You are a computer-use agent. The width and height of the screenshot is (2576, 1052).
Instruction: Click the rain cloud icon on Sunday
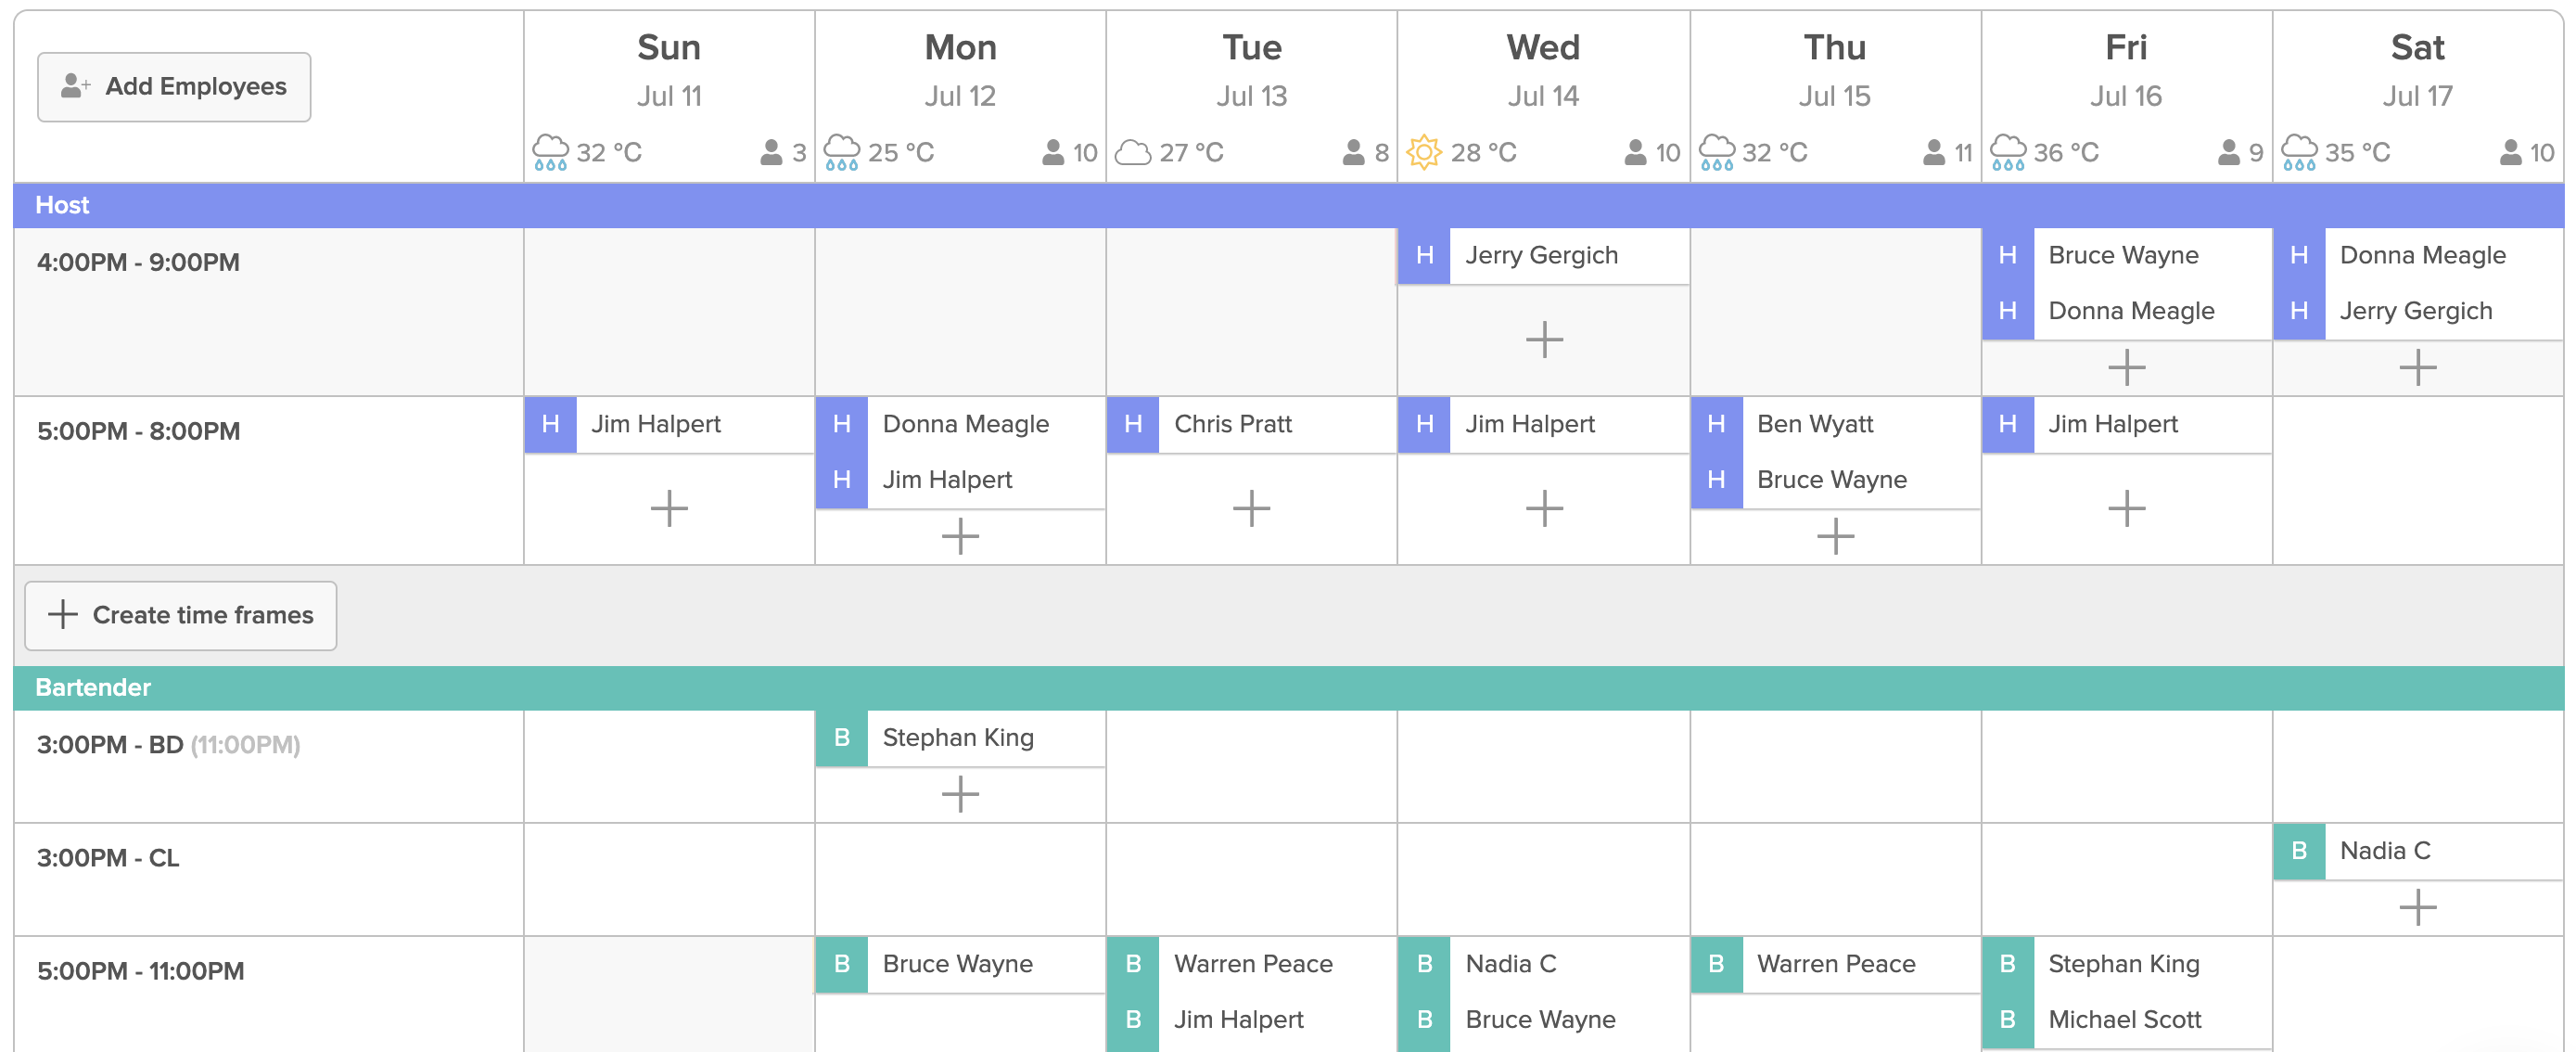coord(550,152)
